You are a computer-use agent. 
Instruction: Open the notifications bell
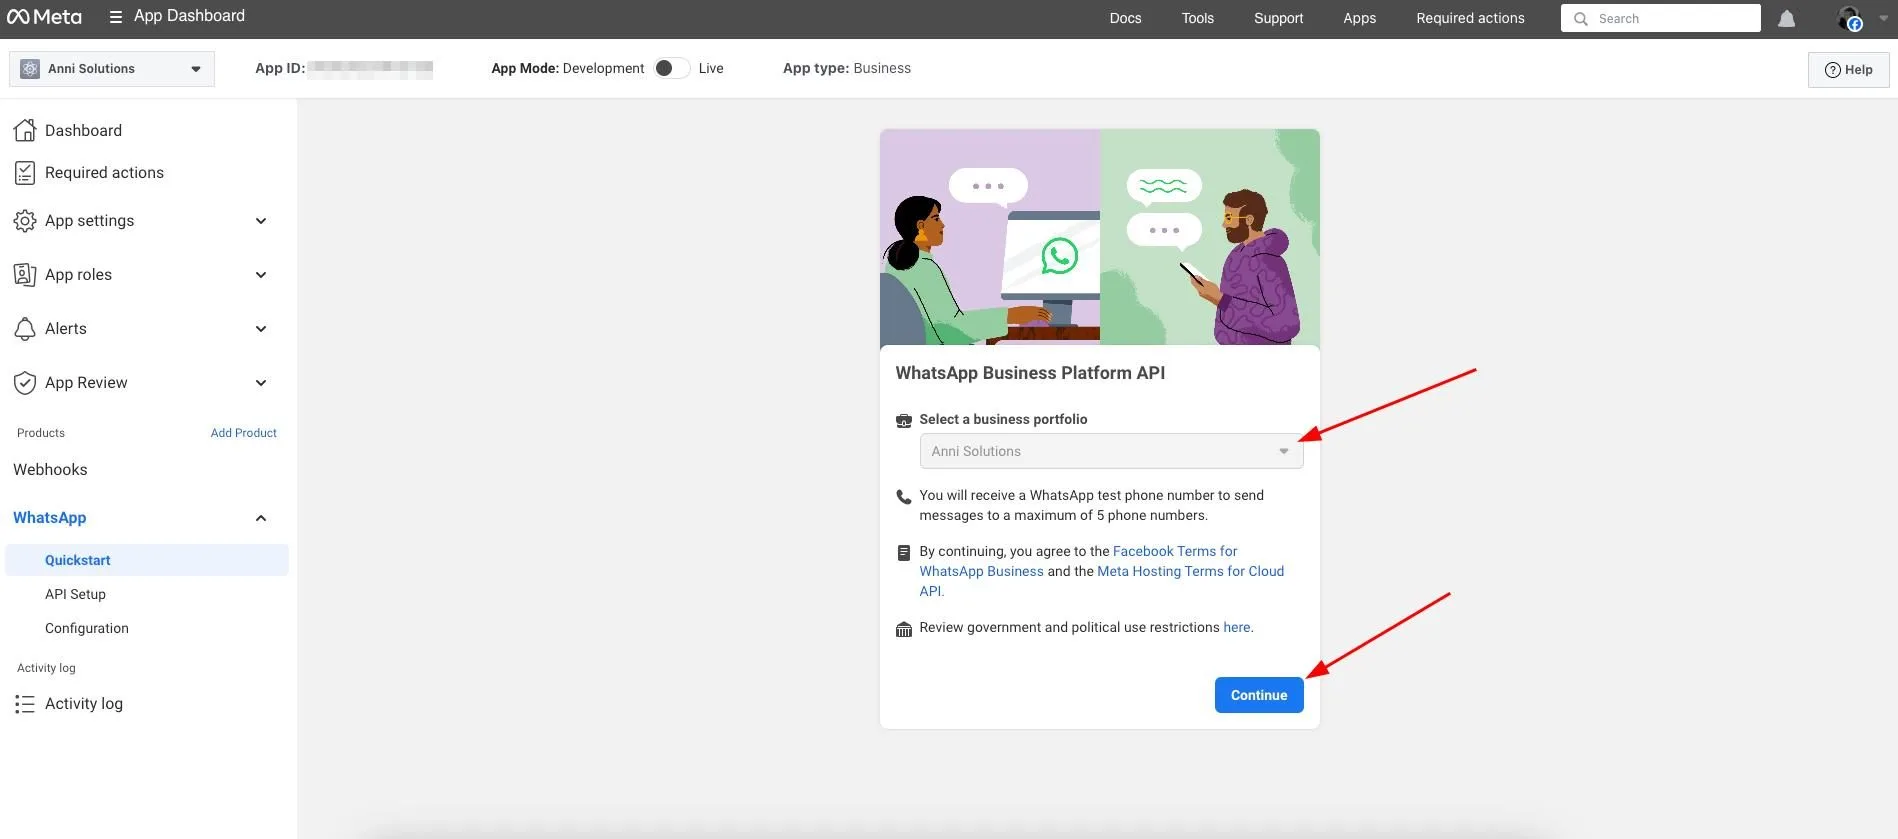[x=1786, y=19]
